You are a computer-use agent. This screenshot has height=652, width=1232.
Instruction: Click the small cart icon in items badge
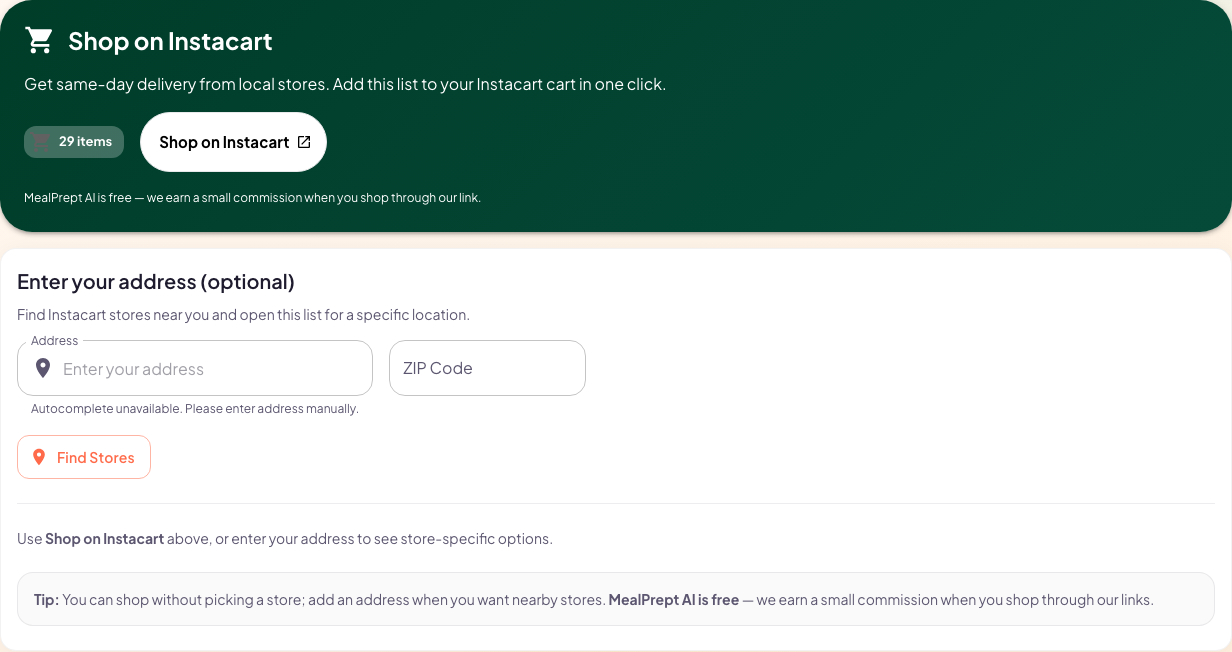(42, 142)
